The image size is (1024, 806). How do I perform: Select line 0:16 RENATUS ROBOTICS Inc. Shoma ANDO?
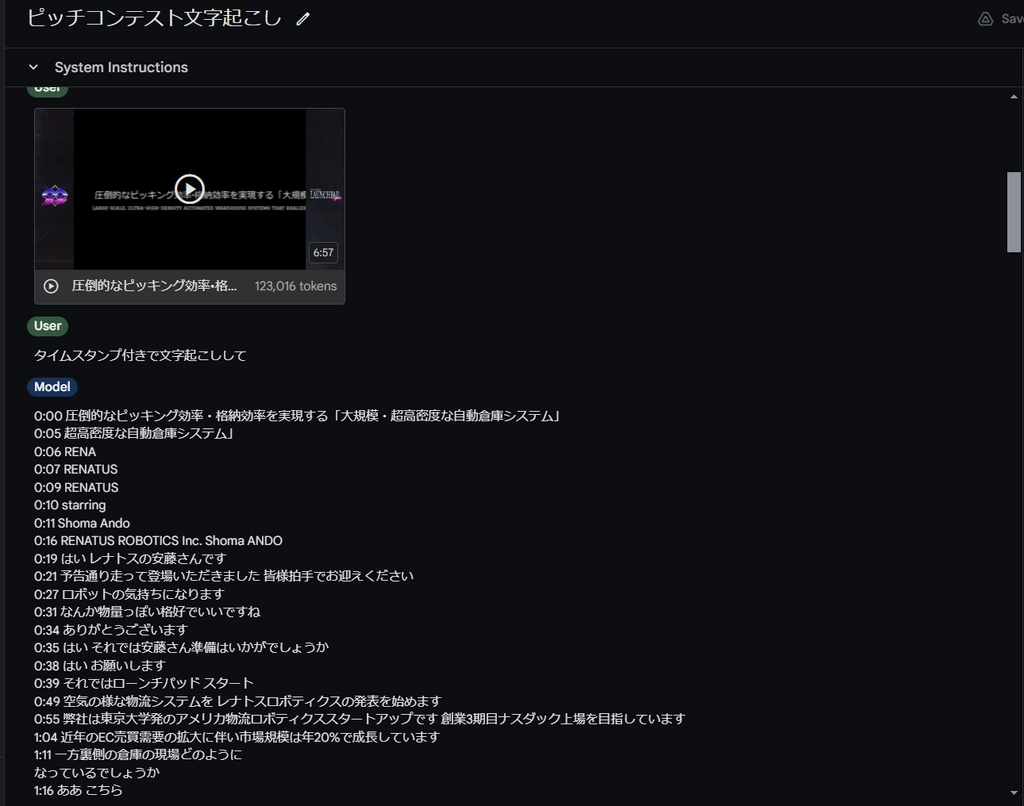pyautogui.click(x=158, y=541)
